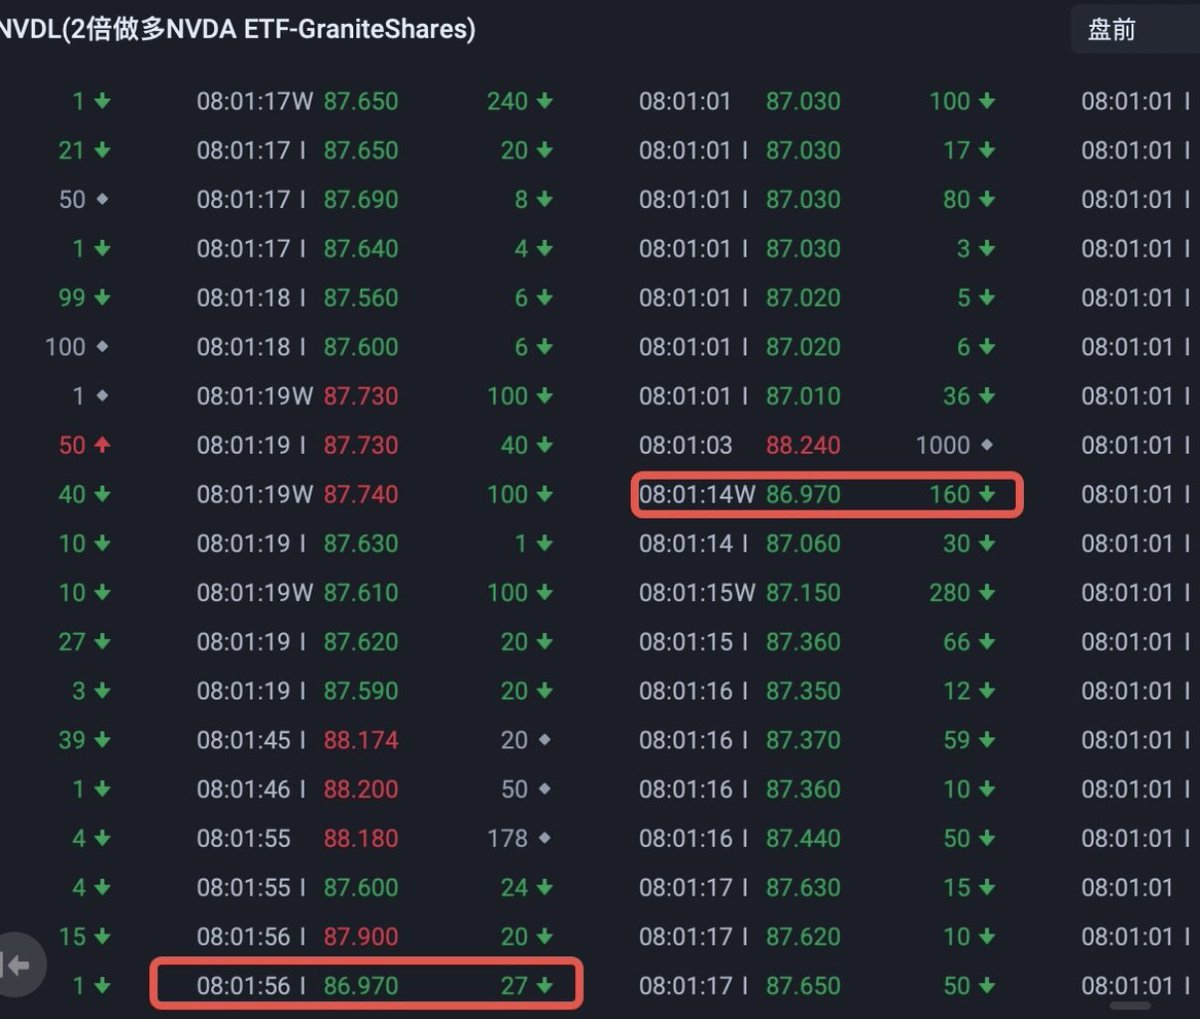This screenshot has width=1200, height=1019.
Task: Click the timestamp 08:01:15W
Action: pyautogui.click(x=697, y=592)
